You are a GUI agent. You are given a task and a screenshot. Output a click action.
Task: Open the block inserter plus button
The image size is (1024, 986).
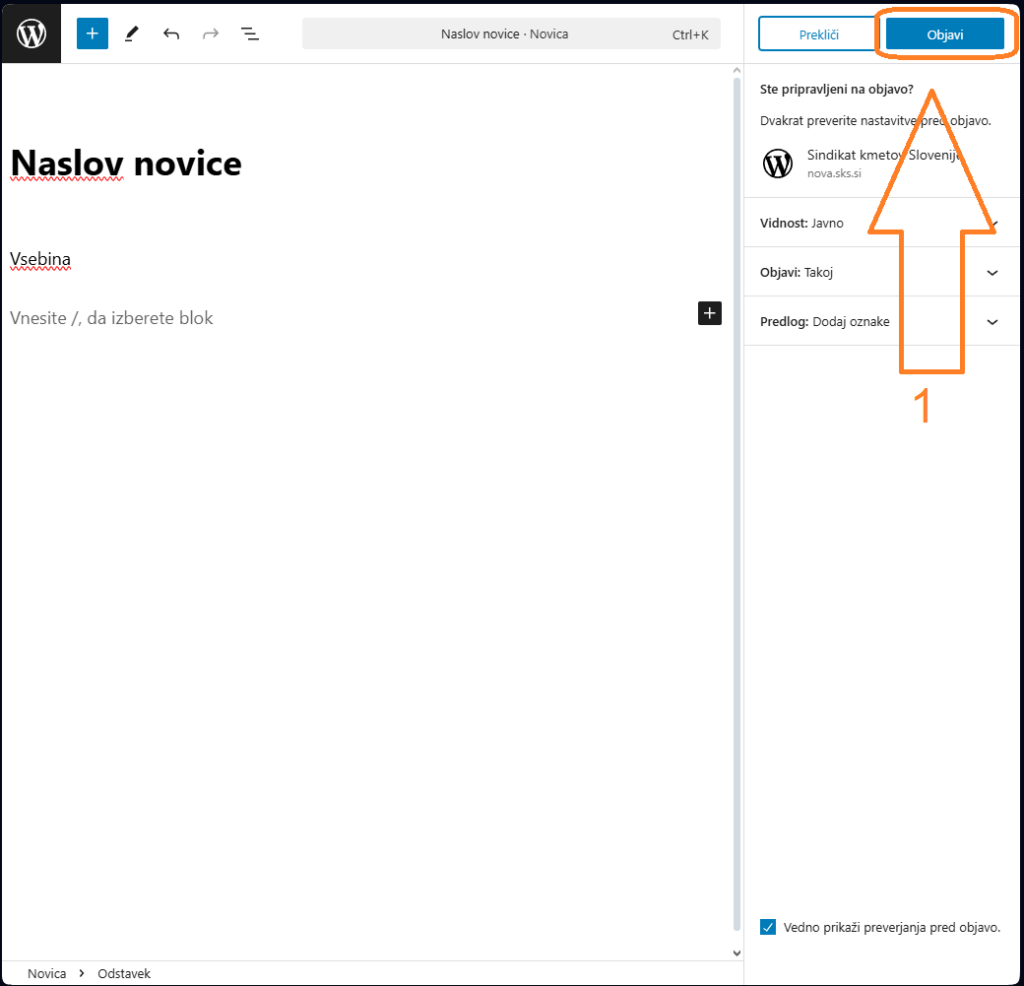(x=92, y=34)
